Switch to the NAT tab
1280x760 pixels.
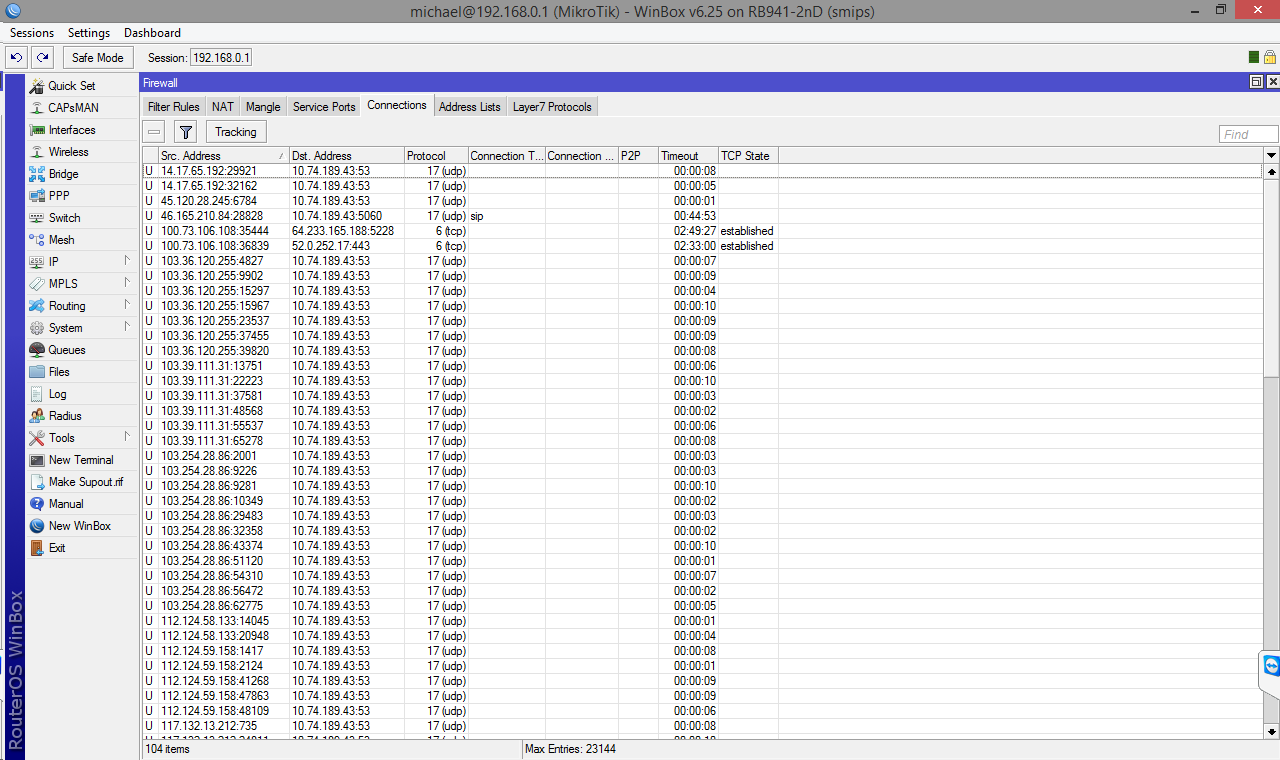click(x=222, y=107)
